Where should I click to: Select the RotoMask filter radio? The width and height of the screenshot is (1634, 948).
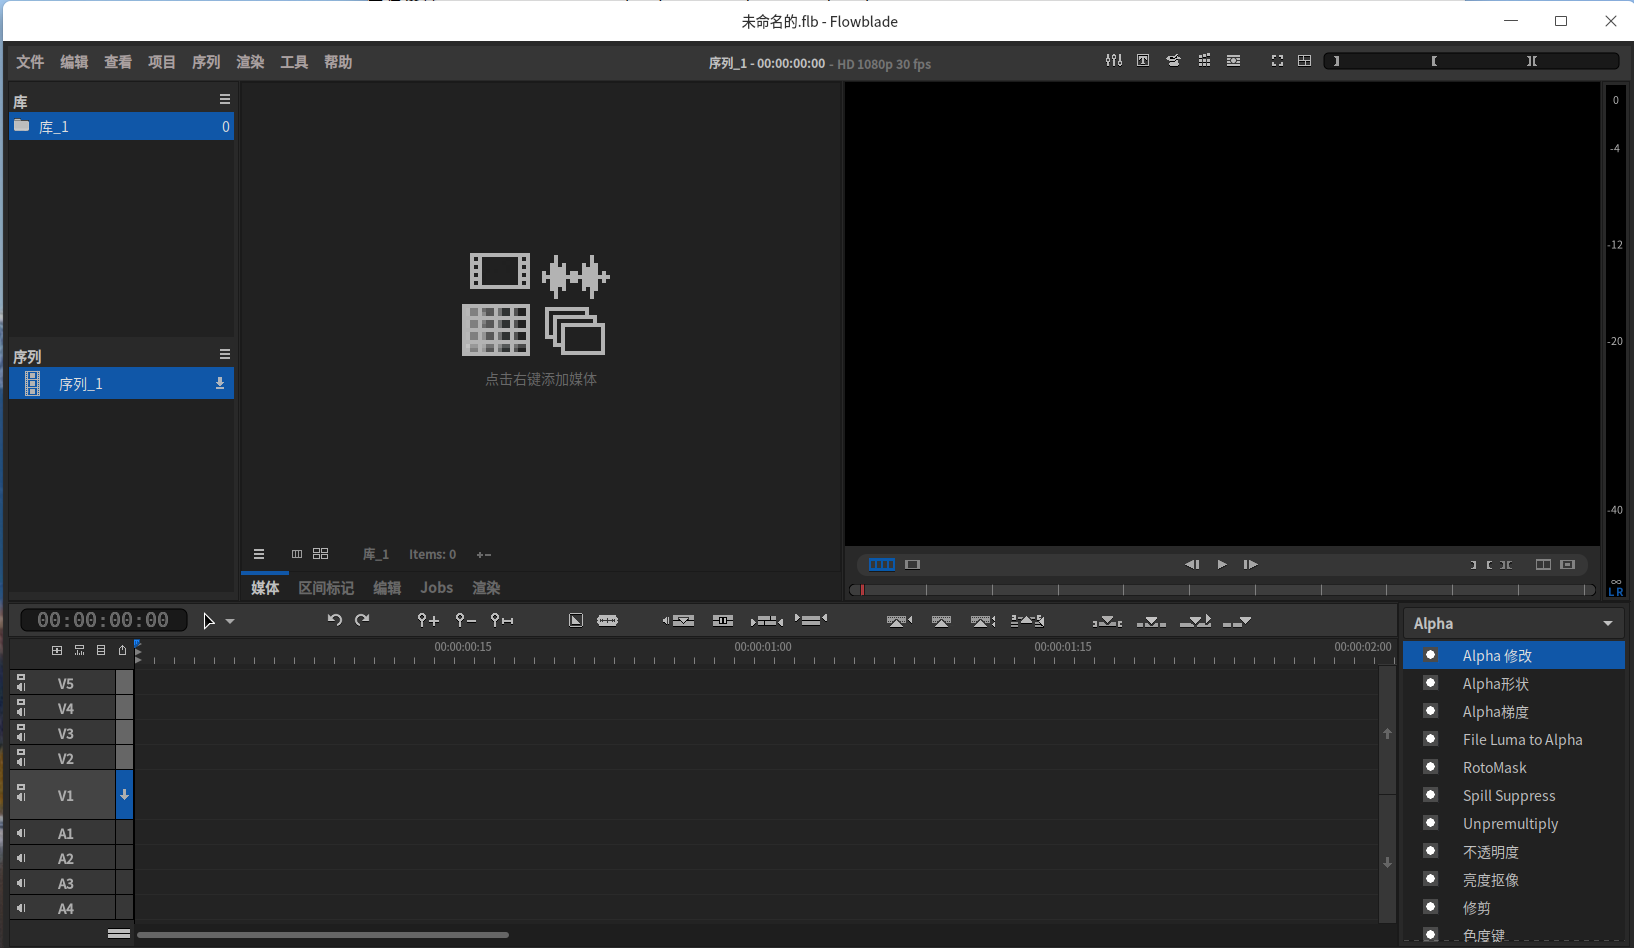pyautogui.click(x=1431, y=767)
